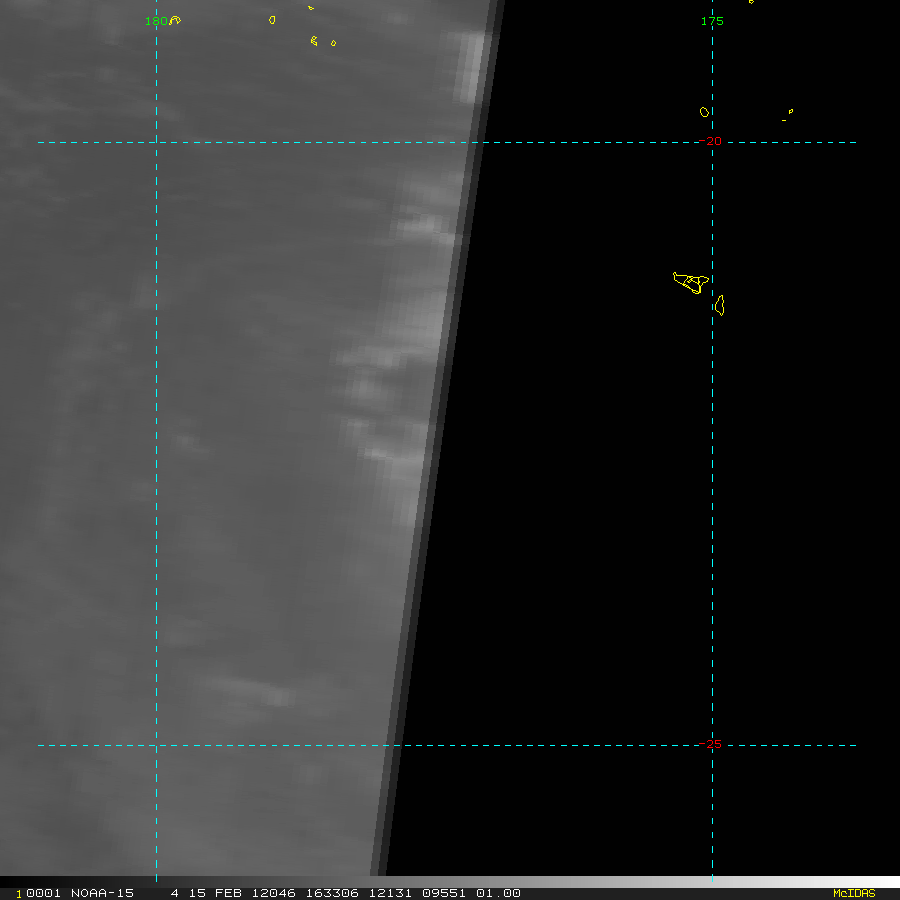Click where 175 line crosses latitude -25
The width and height of the screenshot is (900, 900).
click(x=712, y=745)
